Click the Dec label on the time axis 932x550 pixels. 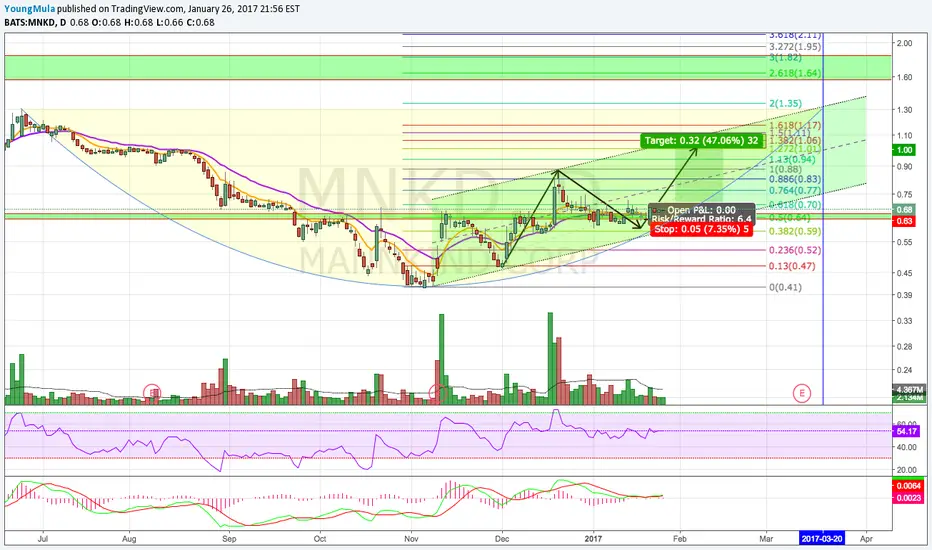coord(502,539)
